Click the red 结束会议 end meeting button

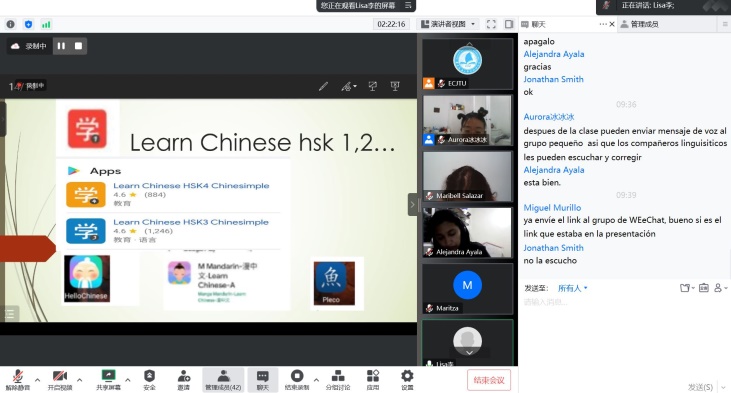pos(489,380)
